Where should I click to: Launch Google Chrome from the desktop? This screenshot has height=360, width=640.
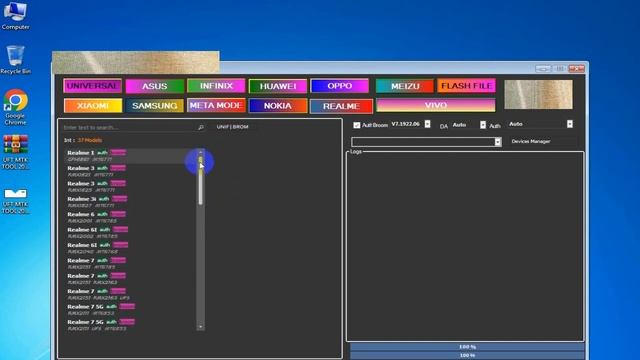coord(15,107)
